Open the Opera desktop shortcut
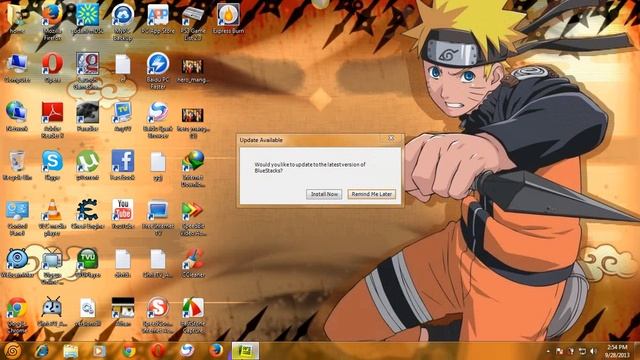Image resolution: width=640 pixels, height=360 pixels. 52,67
